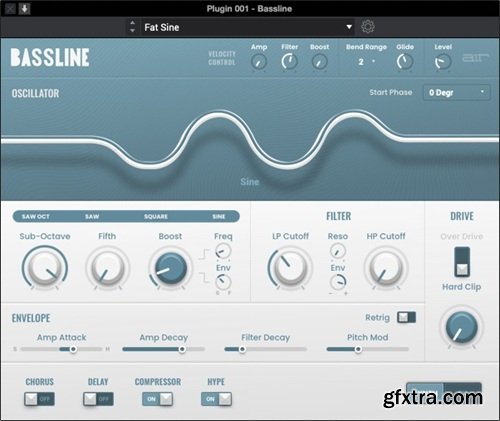Click the Filter Decay slider handle
The image size is (500, 421).
click(x=242, y=349)
